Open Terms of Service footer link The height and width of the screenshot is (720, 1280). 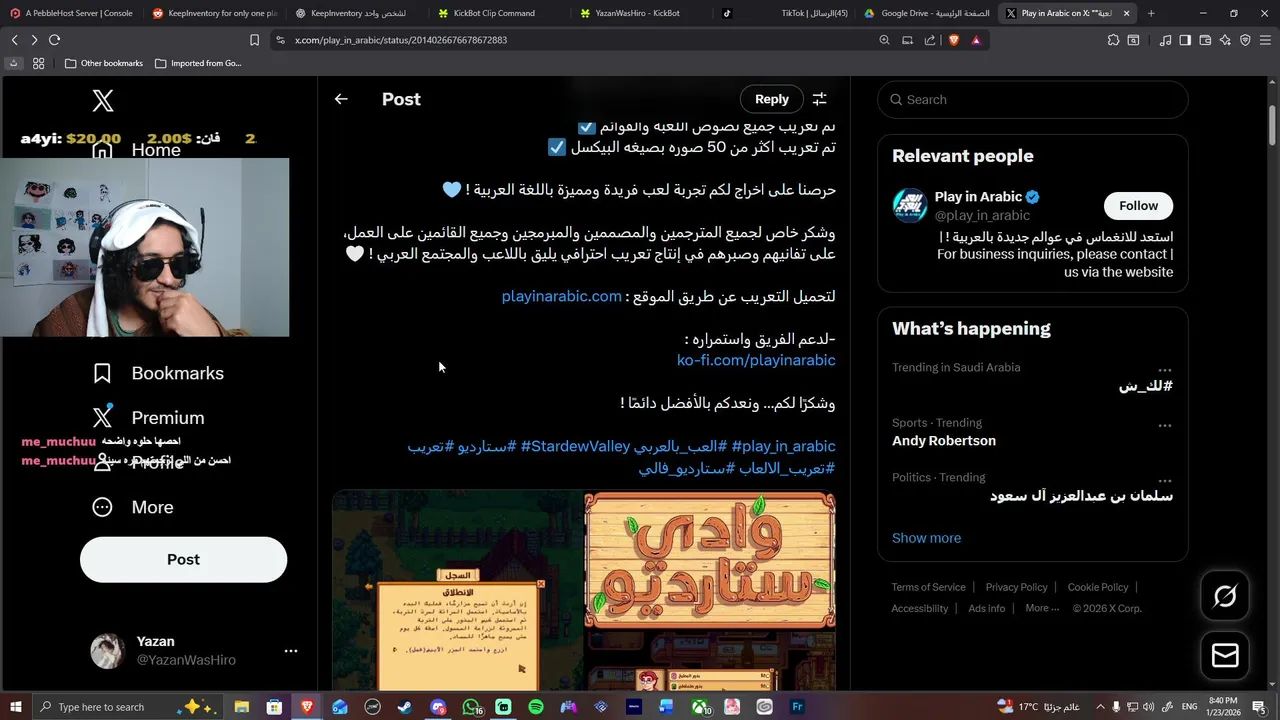click(x=928, y=587)
